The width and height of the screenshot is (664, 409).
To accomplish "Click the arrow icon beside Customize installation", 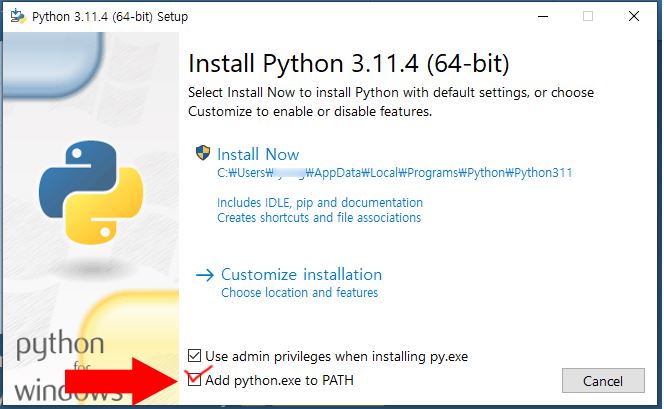I will coord(205,275).
